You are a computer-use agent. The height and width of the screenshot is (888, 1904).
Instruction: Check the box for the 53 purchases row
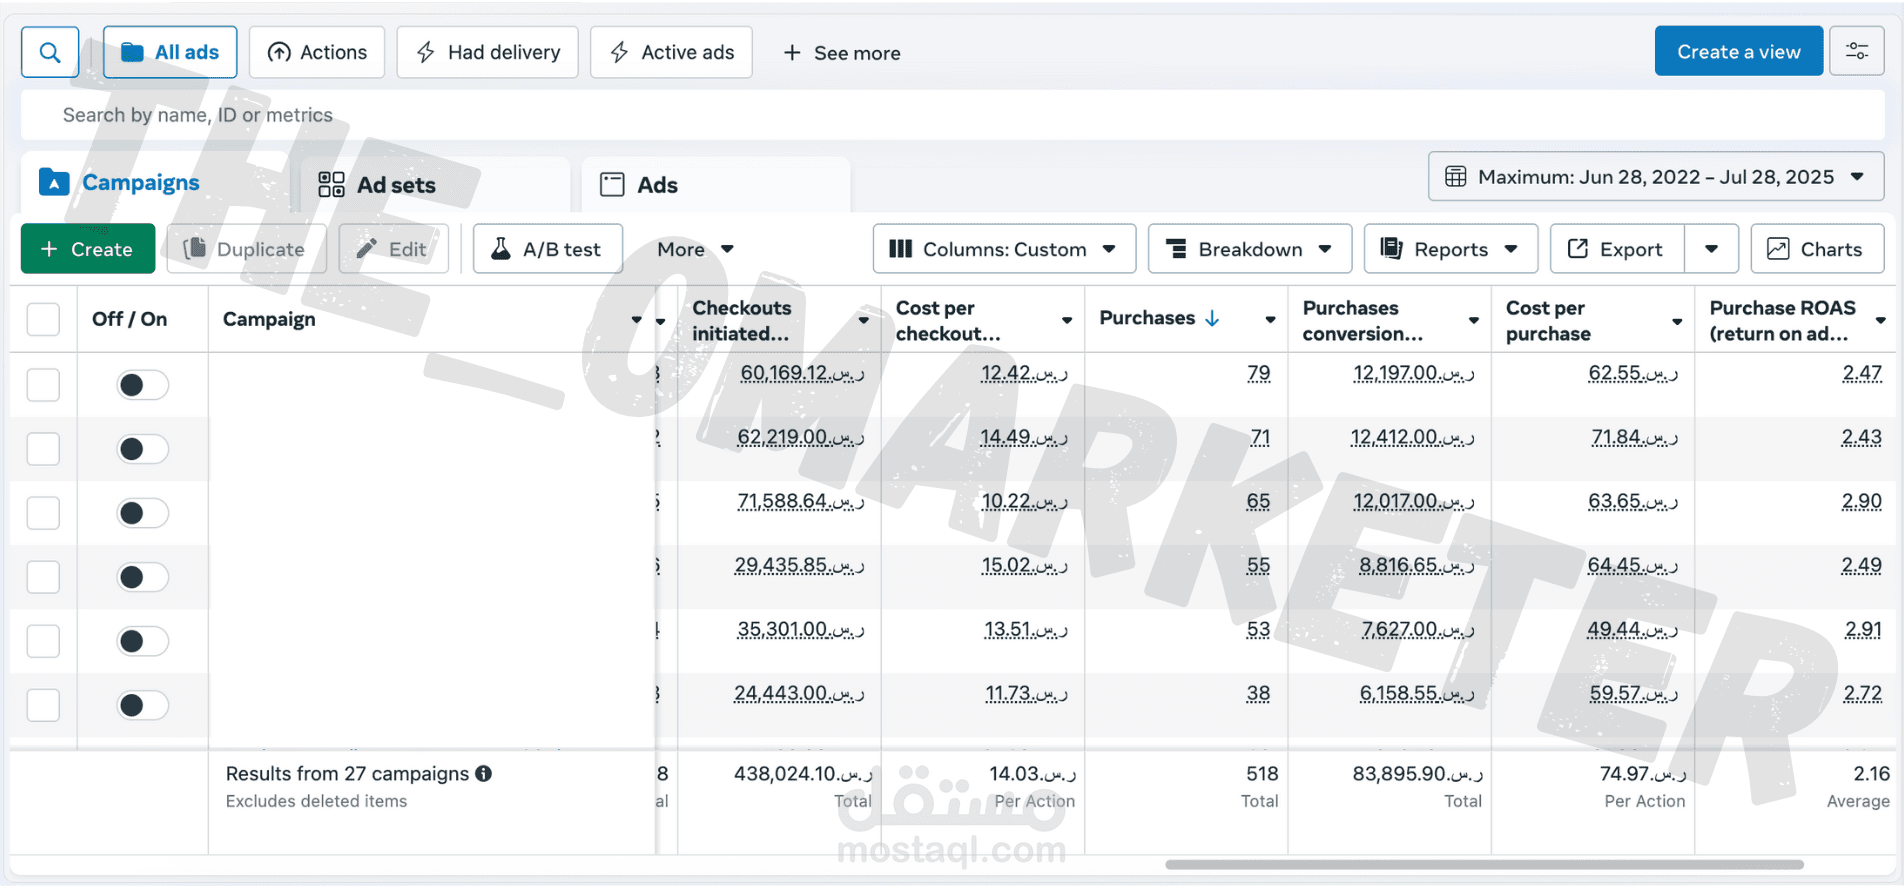tap(43, 641)
